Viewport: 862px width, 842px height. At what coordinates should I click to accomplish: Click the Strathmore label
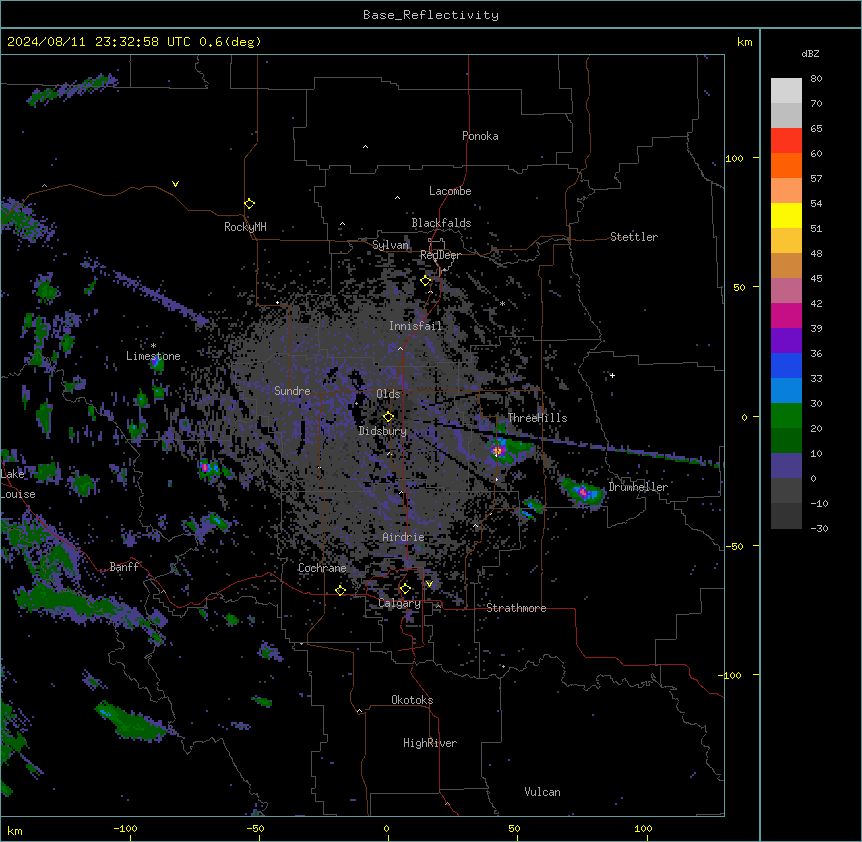point(516,608)
